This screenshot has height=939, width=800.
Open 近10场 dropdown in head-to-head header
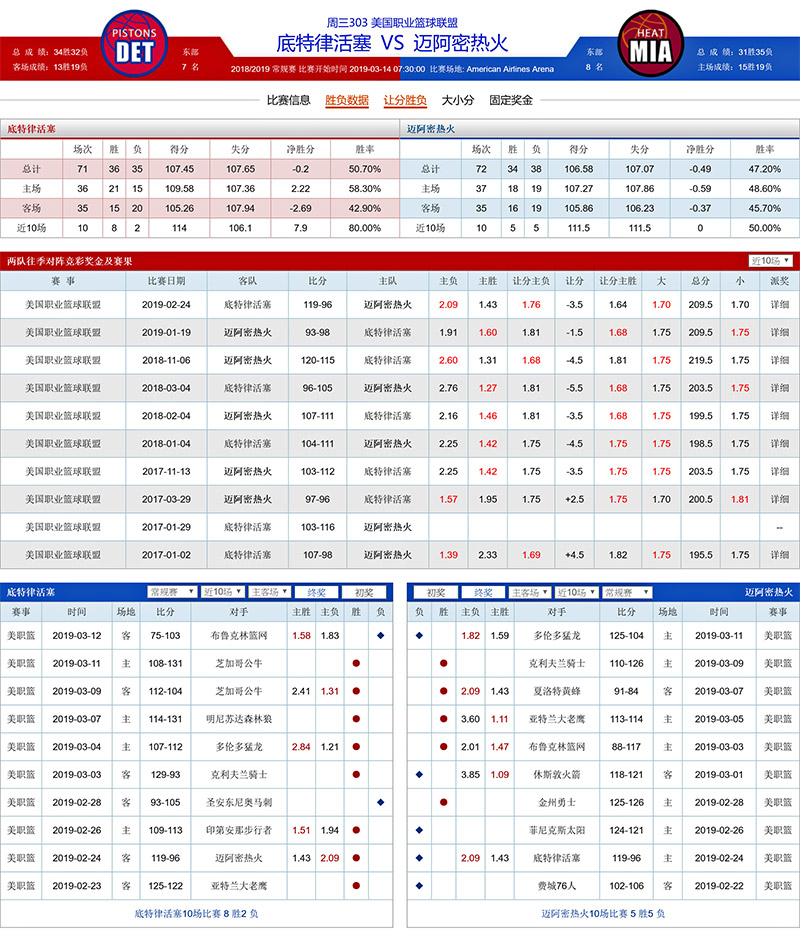(x=771, y=261)
